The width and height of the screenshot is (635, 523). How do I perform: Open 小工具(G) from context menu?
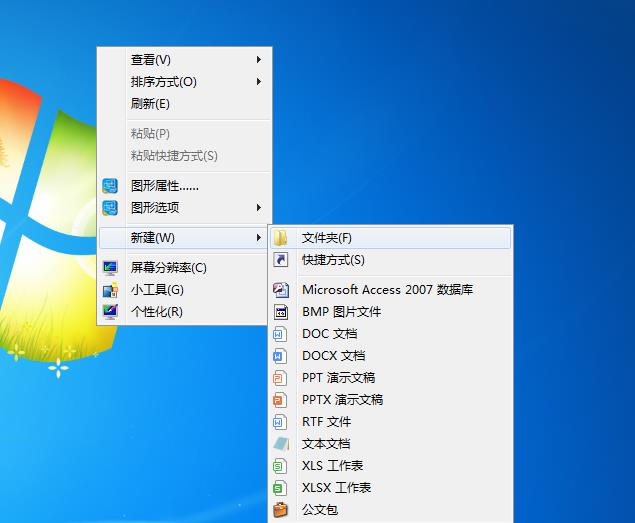(x=185, y=290)
